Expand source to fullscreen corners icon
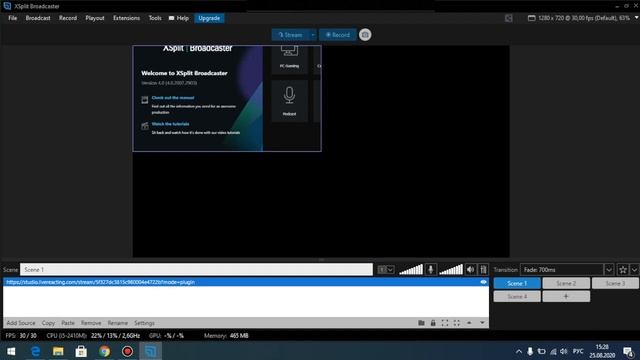Screen dimensions: 640x360 click(445, 323)
